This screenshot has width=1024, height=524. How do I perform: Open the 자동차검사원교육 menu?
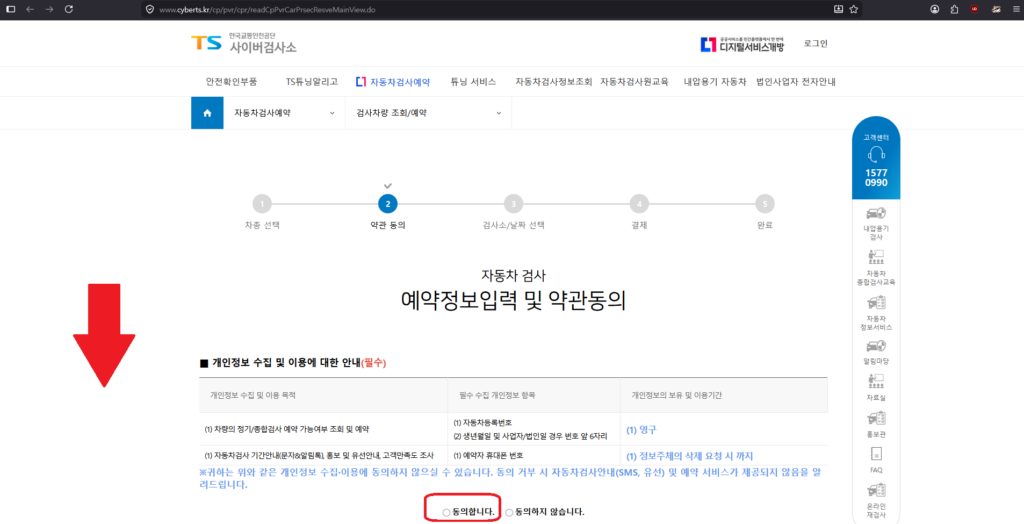634,82
